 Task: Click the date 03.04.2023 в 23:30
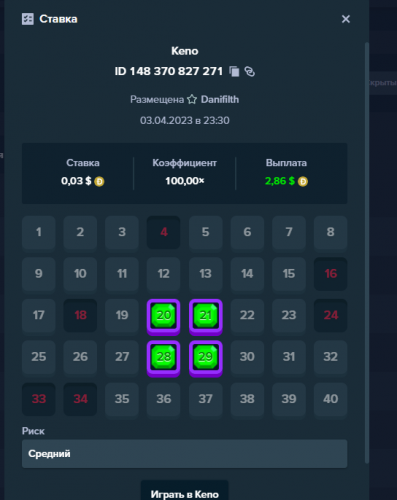[185, 120]
